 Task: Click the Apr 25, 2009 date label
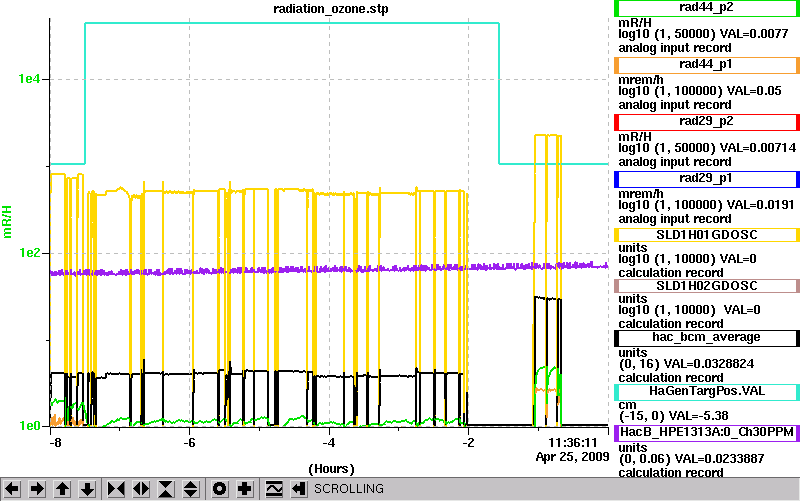click(x=572, y=457)
